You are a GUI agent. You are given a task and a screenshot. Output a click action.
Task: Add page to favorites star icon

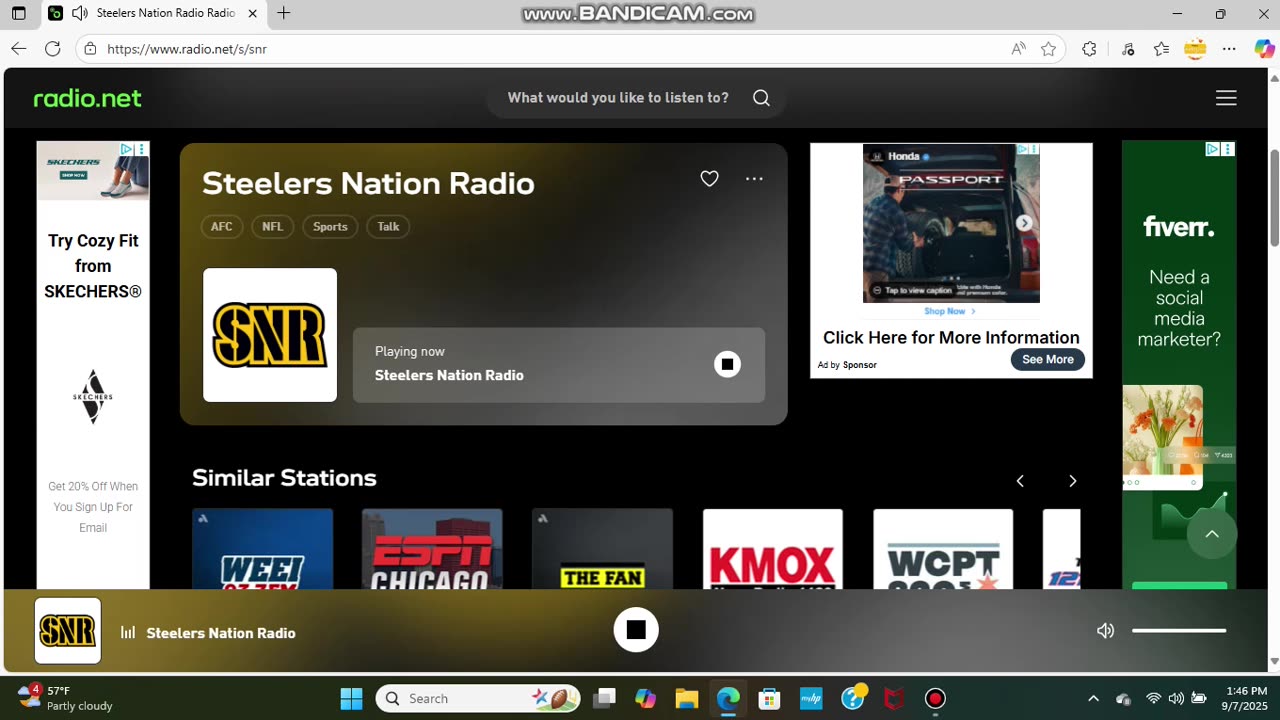1048,49
